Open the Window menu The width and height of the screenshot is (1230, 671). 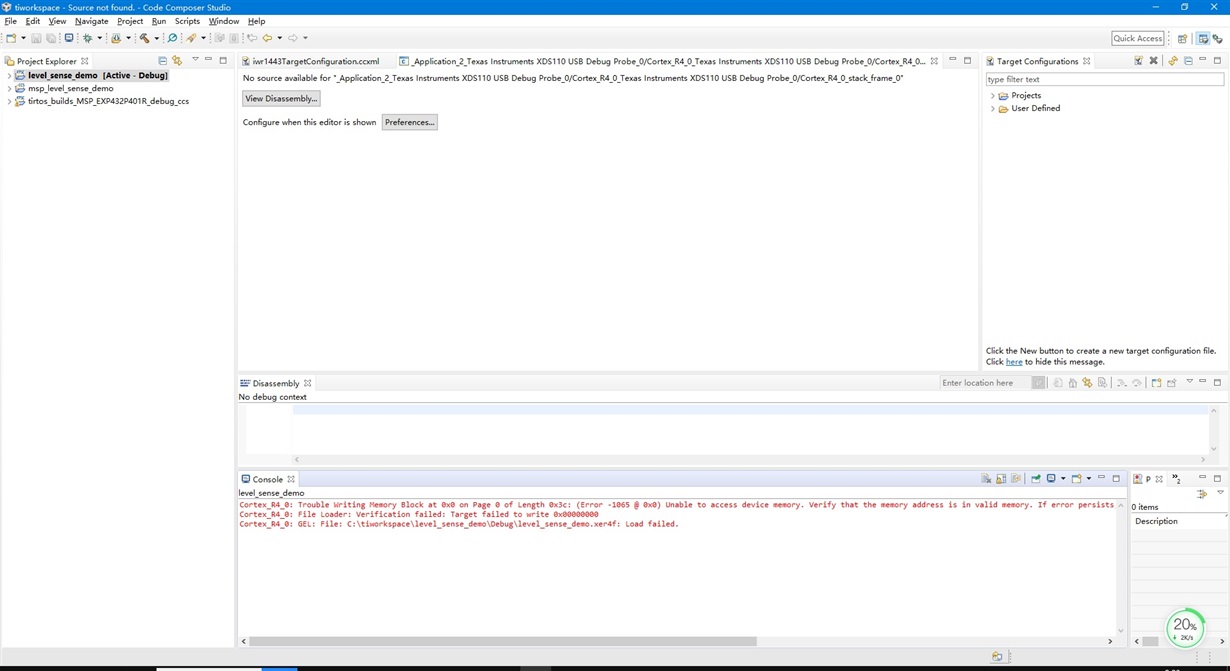point(224,21)
